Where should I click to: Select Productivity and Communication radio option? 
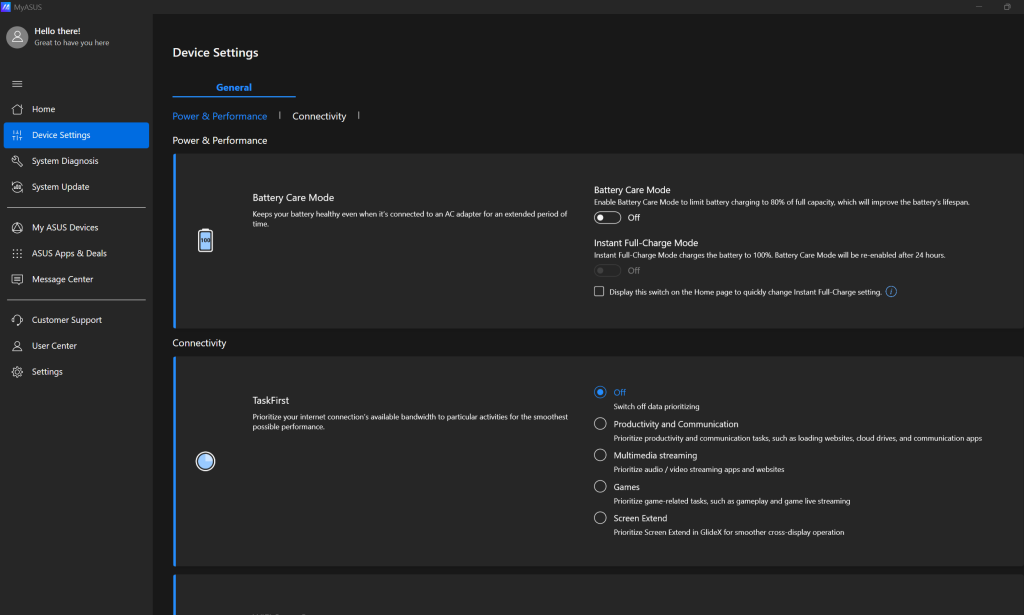click(x=600, y=424)
